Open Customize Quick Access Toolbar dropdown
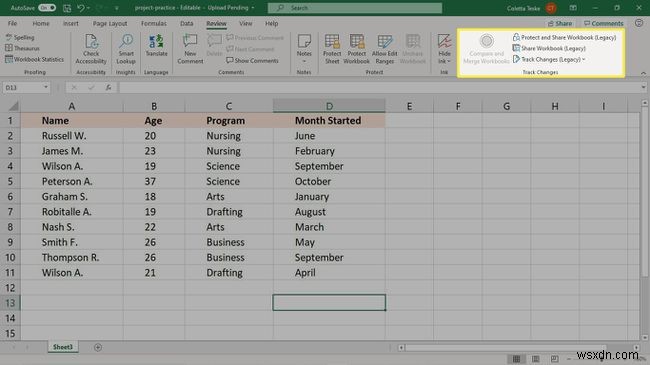Viewport: 650px width, 365px height. (x=117, y=8)
